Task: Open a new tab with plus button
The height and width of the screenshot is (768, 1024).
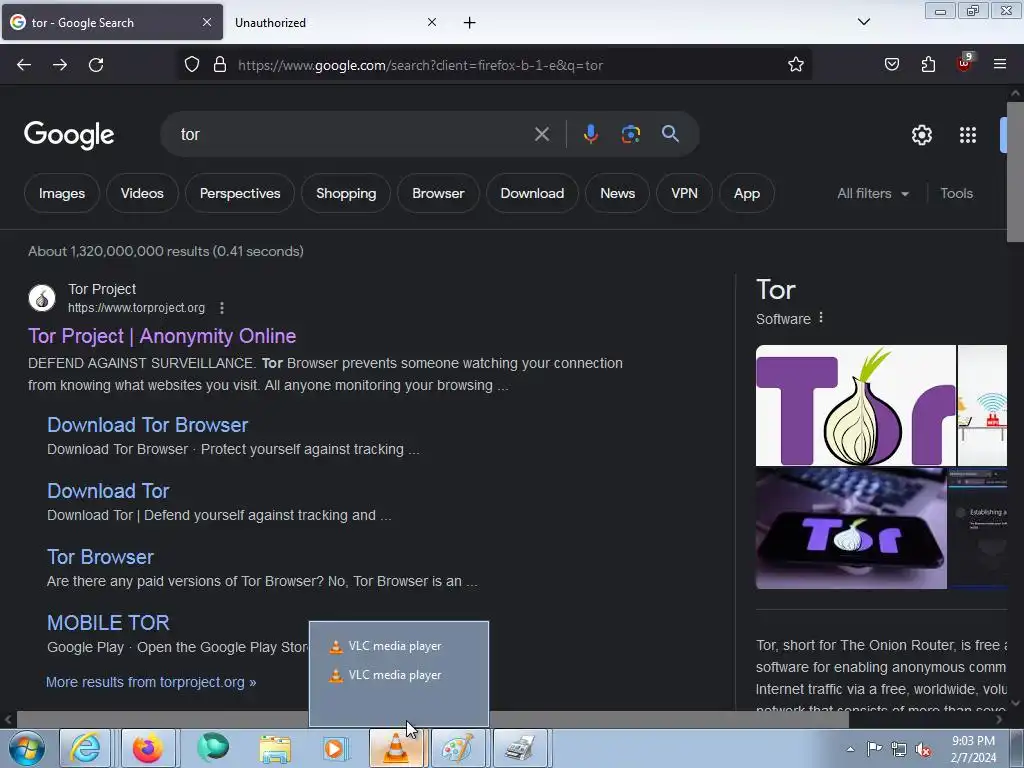Action: 470,23
